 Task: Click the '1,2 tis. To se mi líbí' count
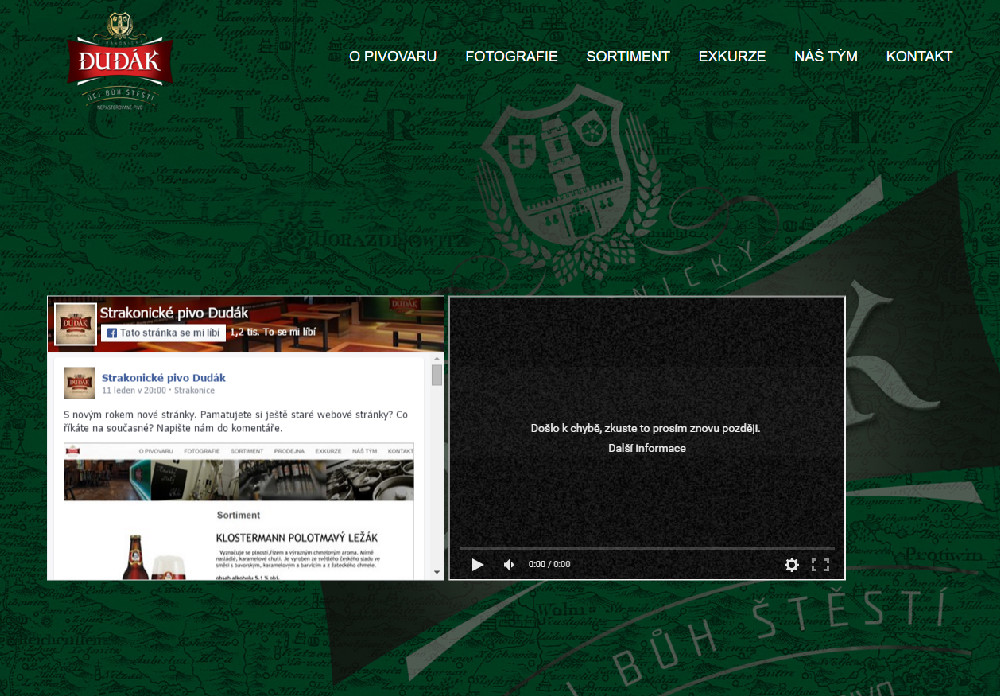tap(273, 332)
